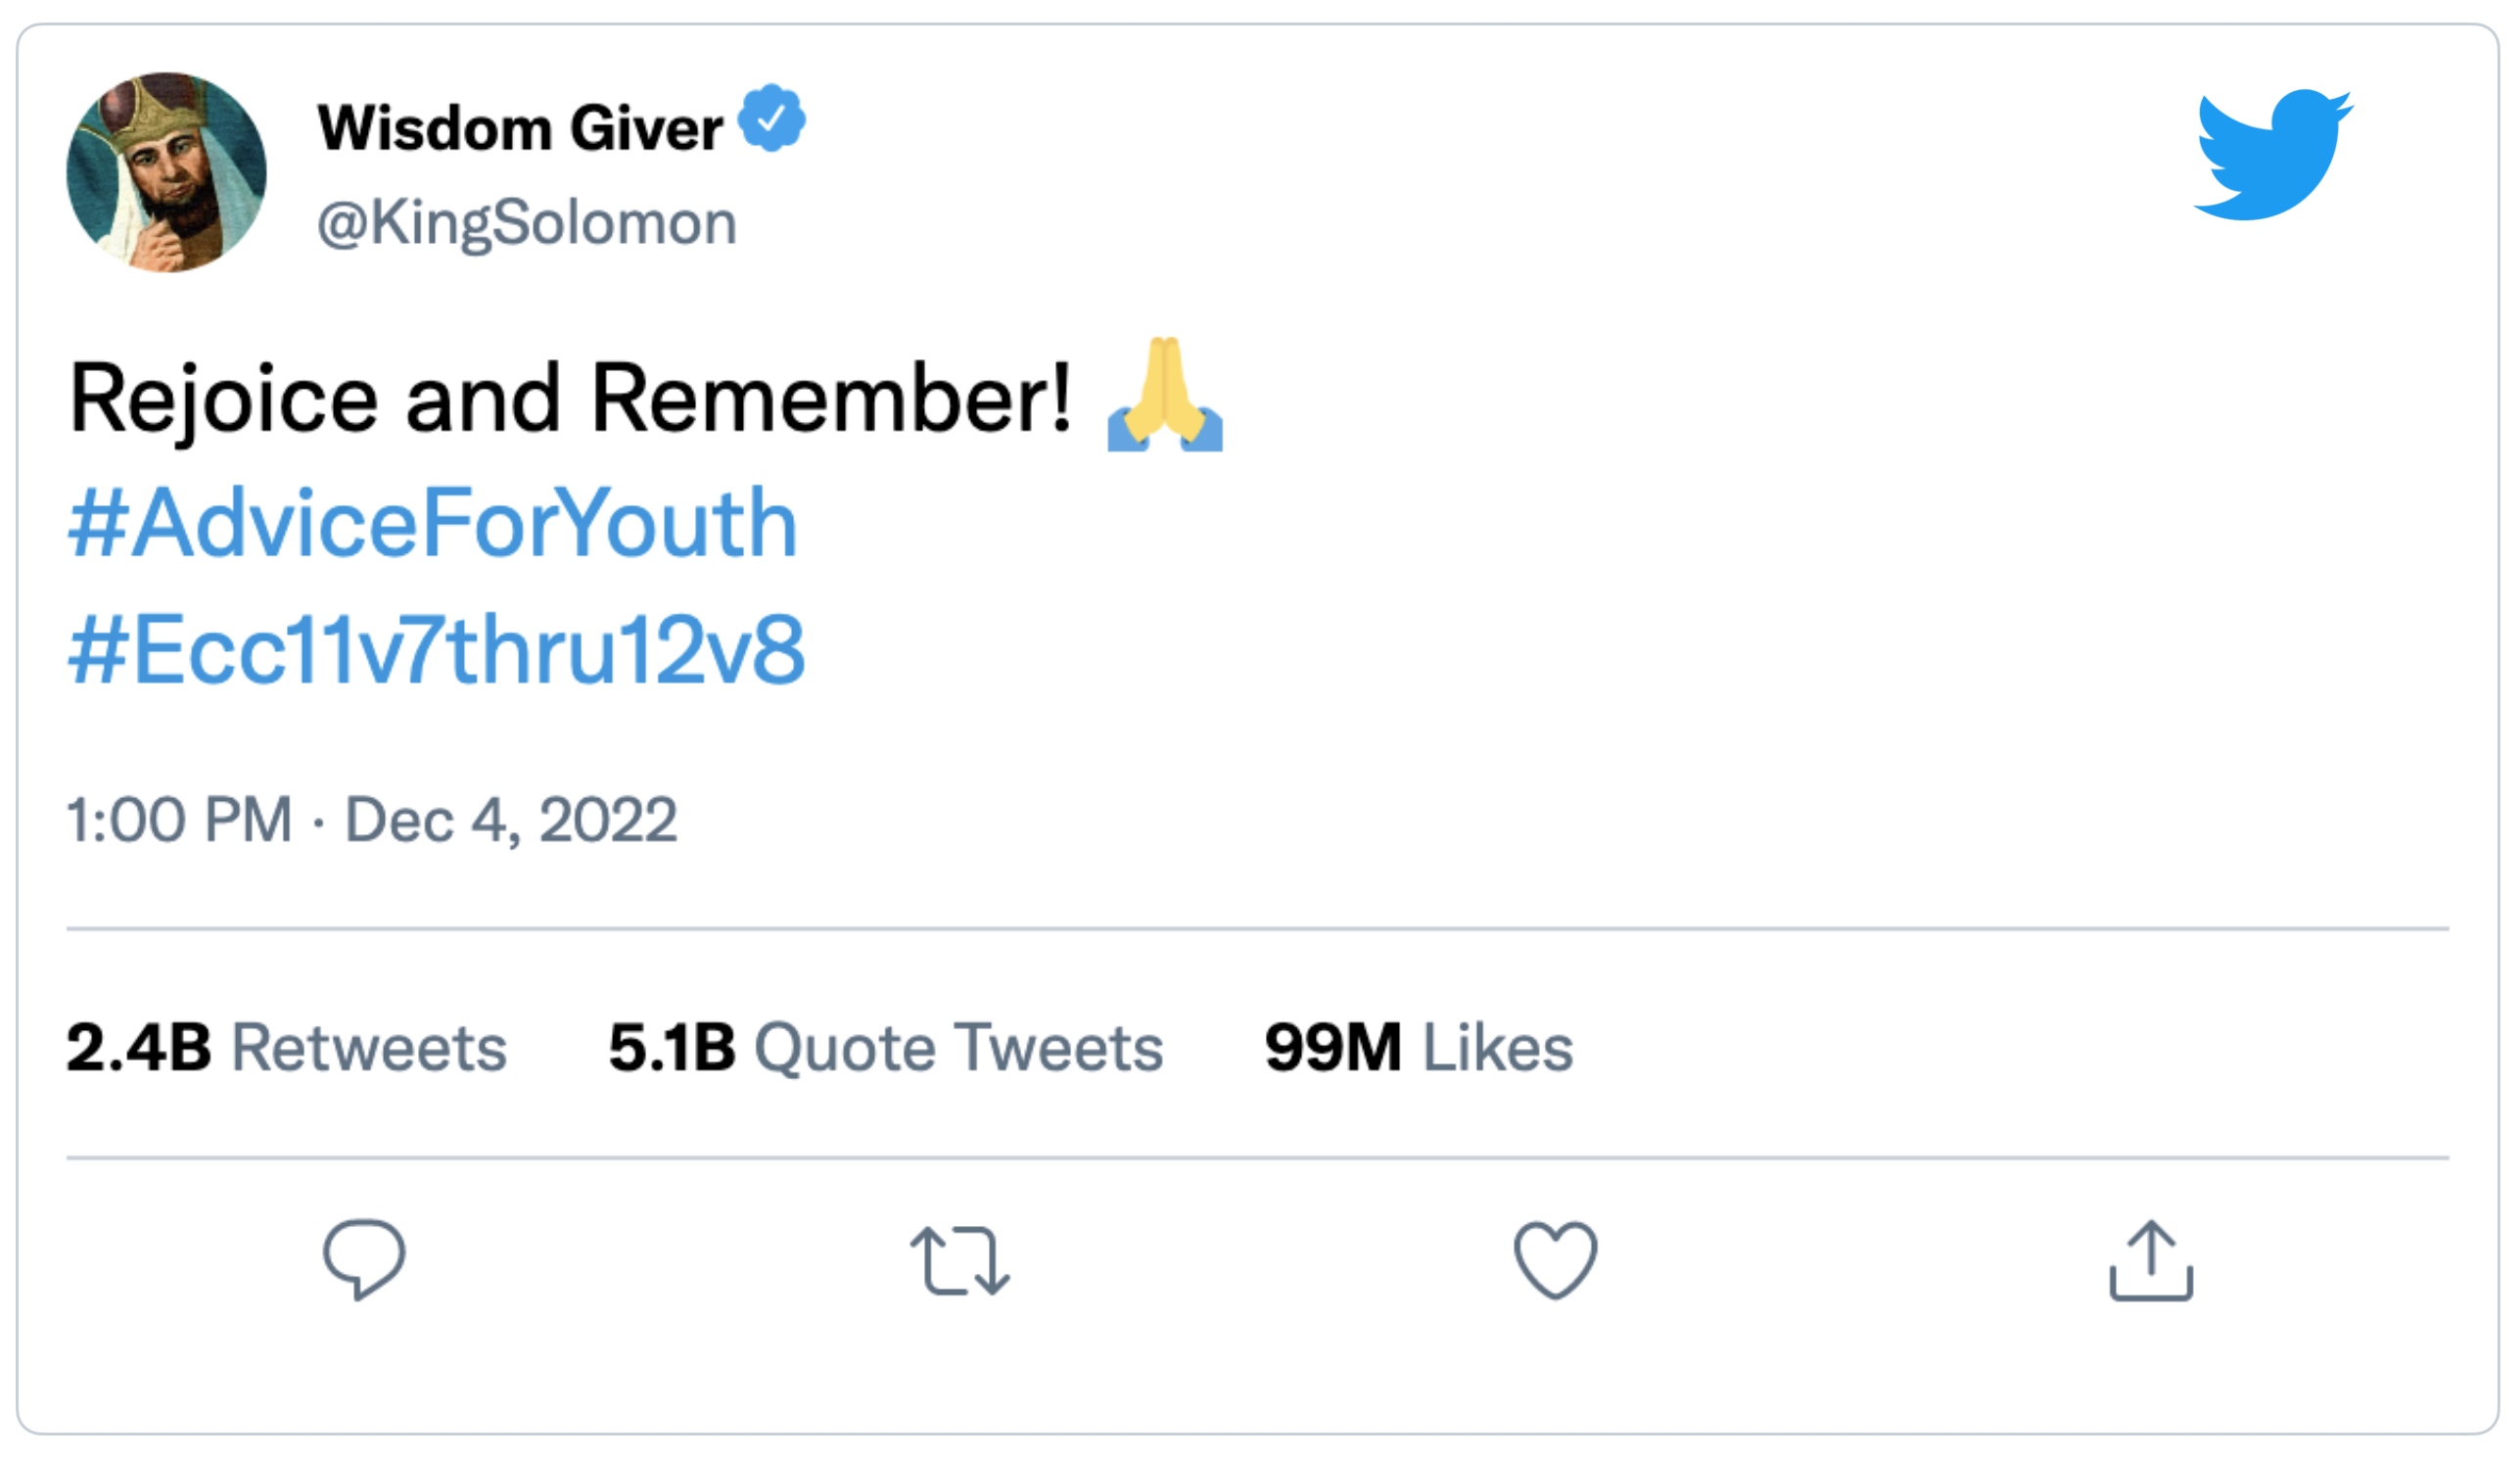Click the blue Twitter bird logo

(x=2272, y=154)
